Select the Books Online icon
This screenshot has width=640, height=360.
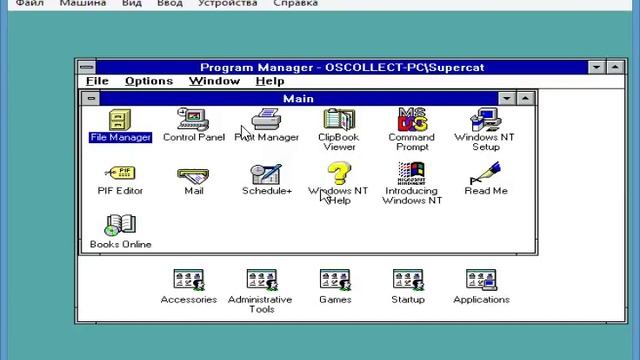click(x=120, y=225)
